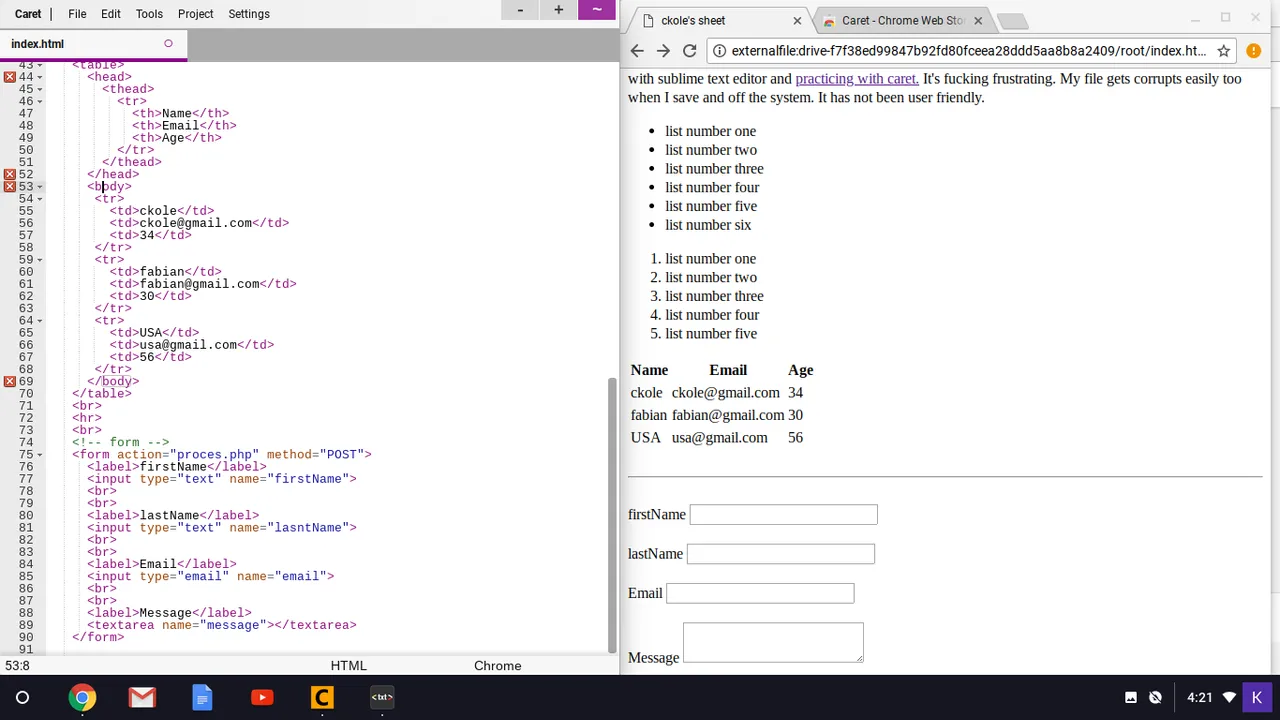The height and width of the screenshot is (720, 1280).
Task: Click the lastName text input
Action: (x=781, y=554)
